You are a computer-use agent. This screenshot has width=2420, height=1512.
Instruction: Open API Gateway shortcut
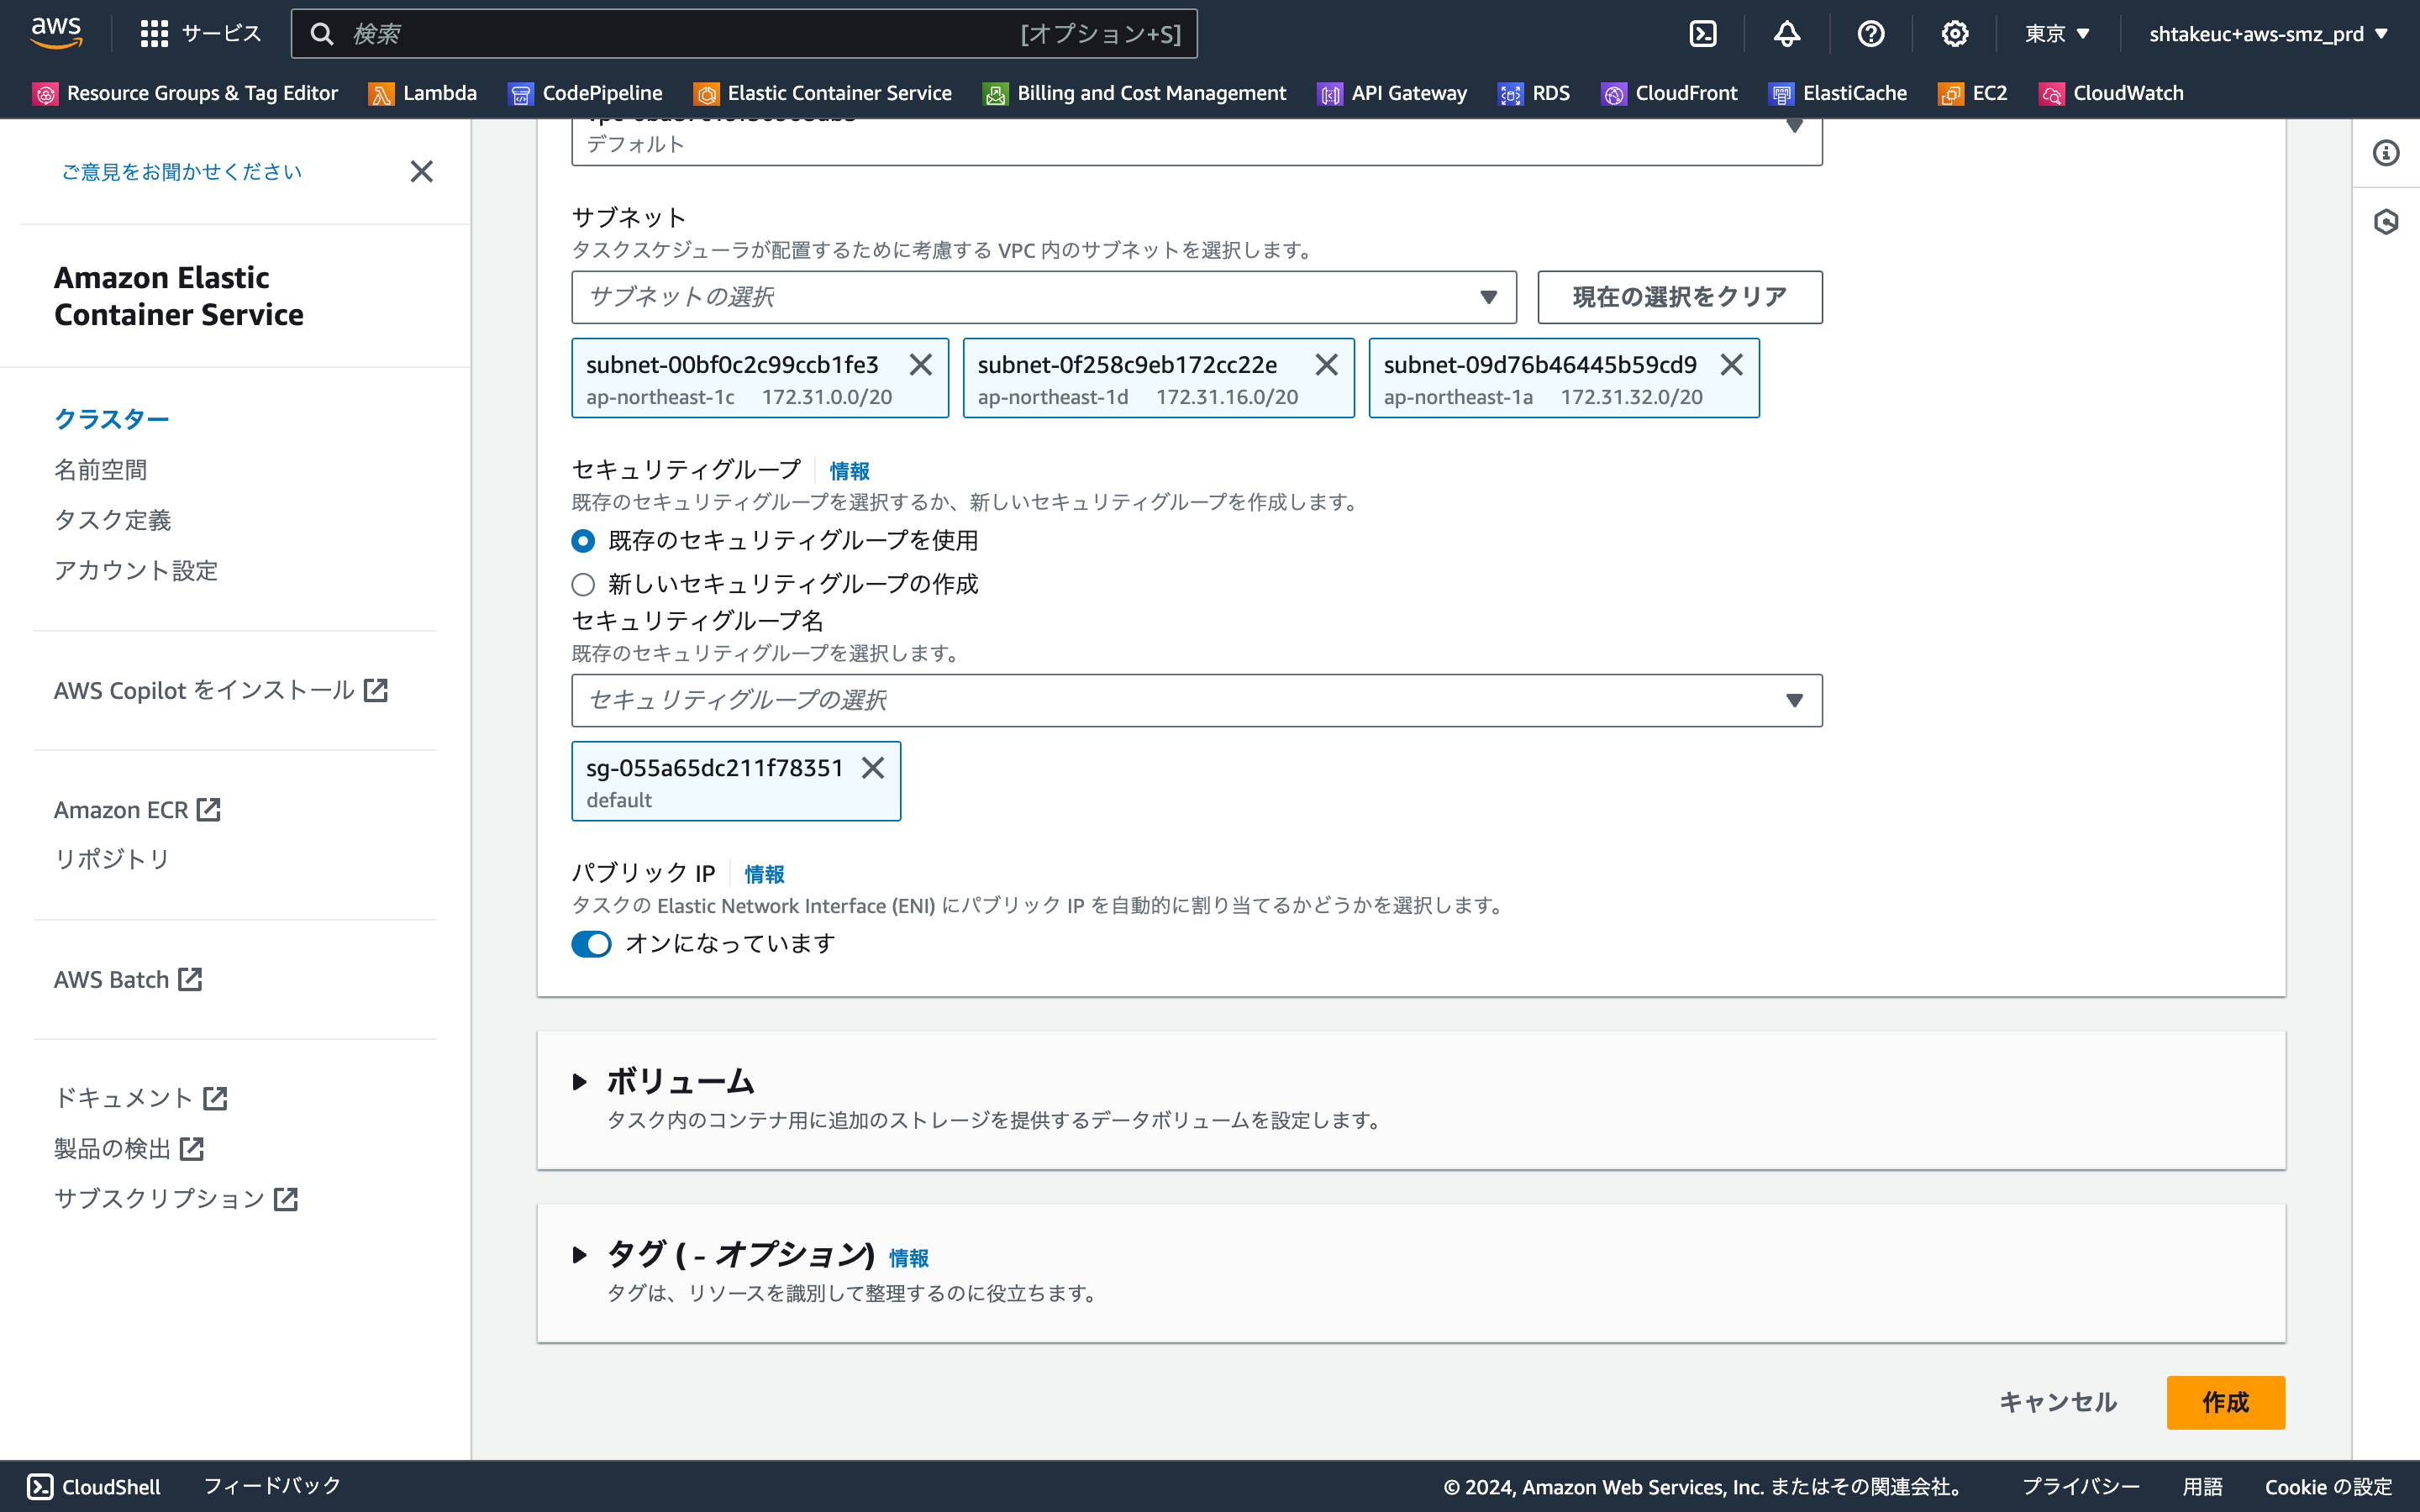[x=1393, y=93]
